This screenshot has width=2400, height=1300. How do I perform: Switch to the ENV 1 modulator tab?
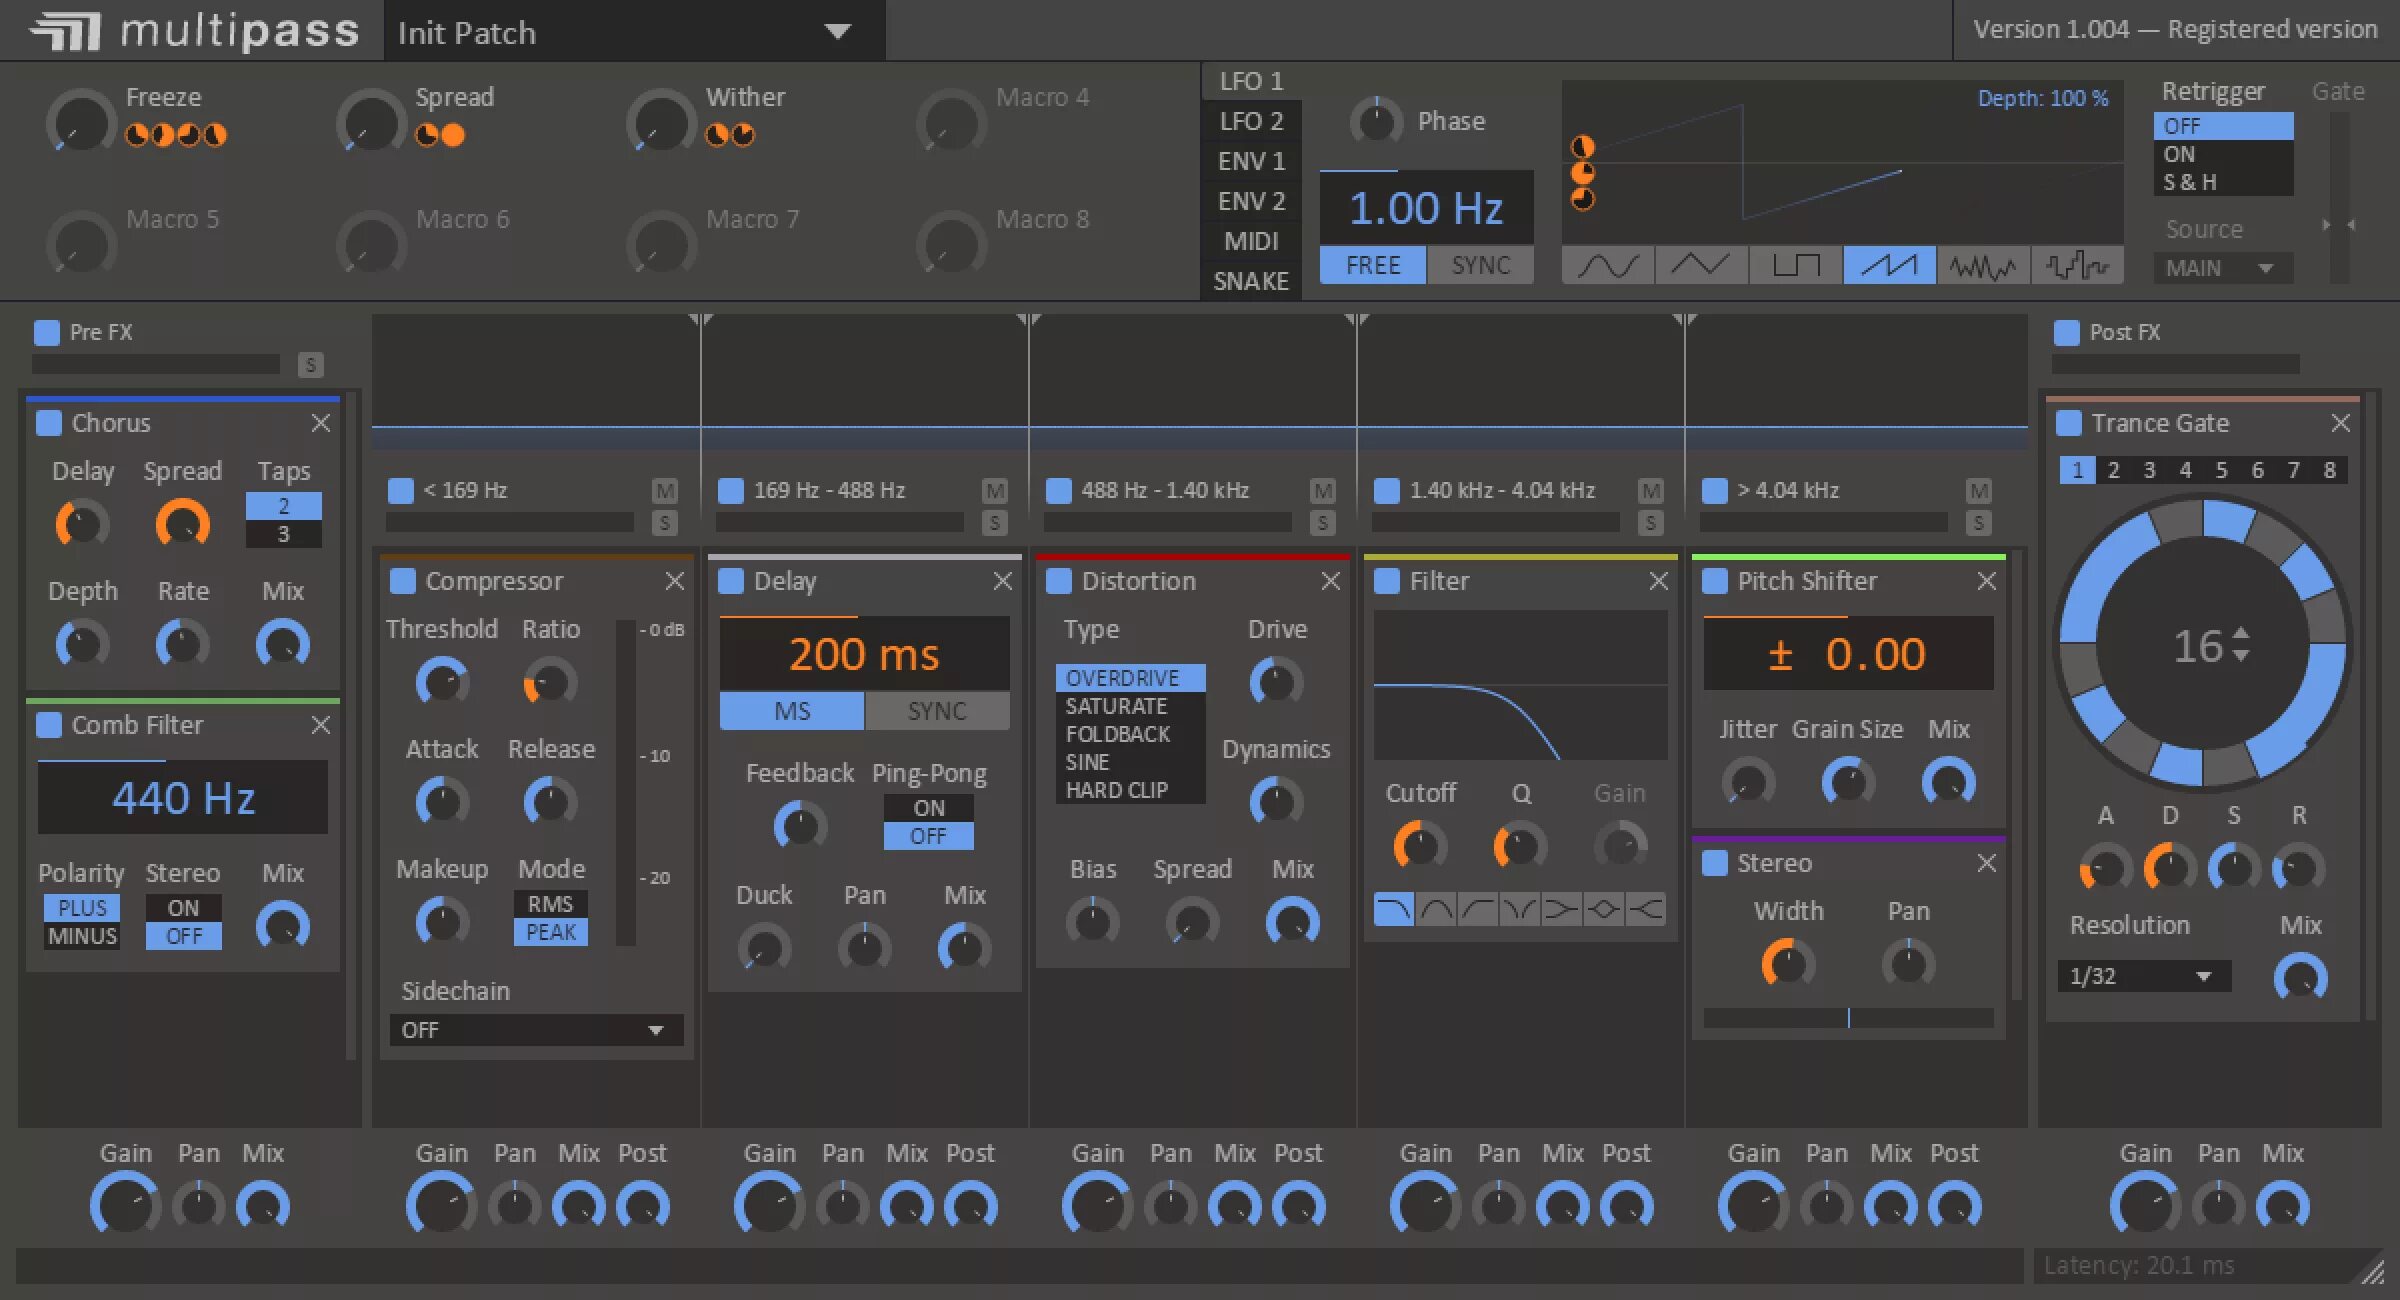coord(1250,161)
